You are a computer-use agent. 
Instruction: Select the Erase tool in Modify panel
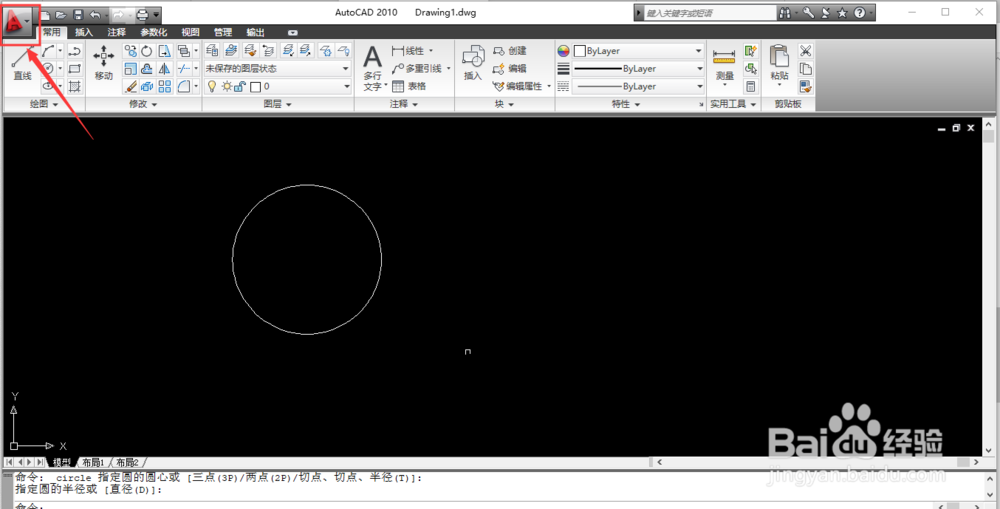click(130, 85)
